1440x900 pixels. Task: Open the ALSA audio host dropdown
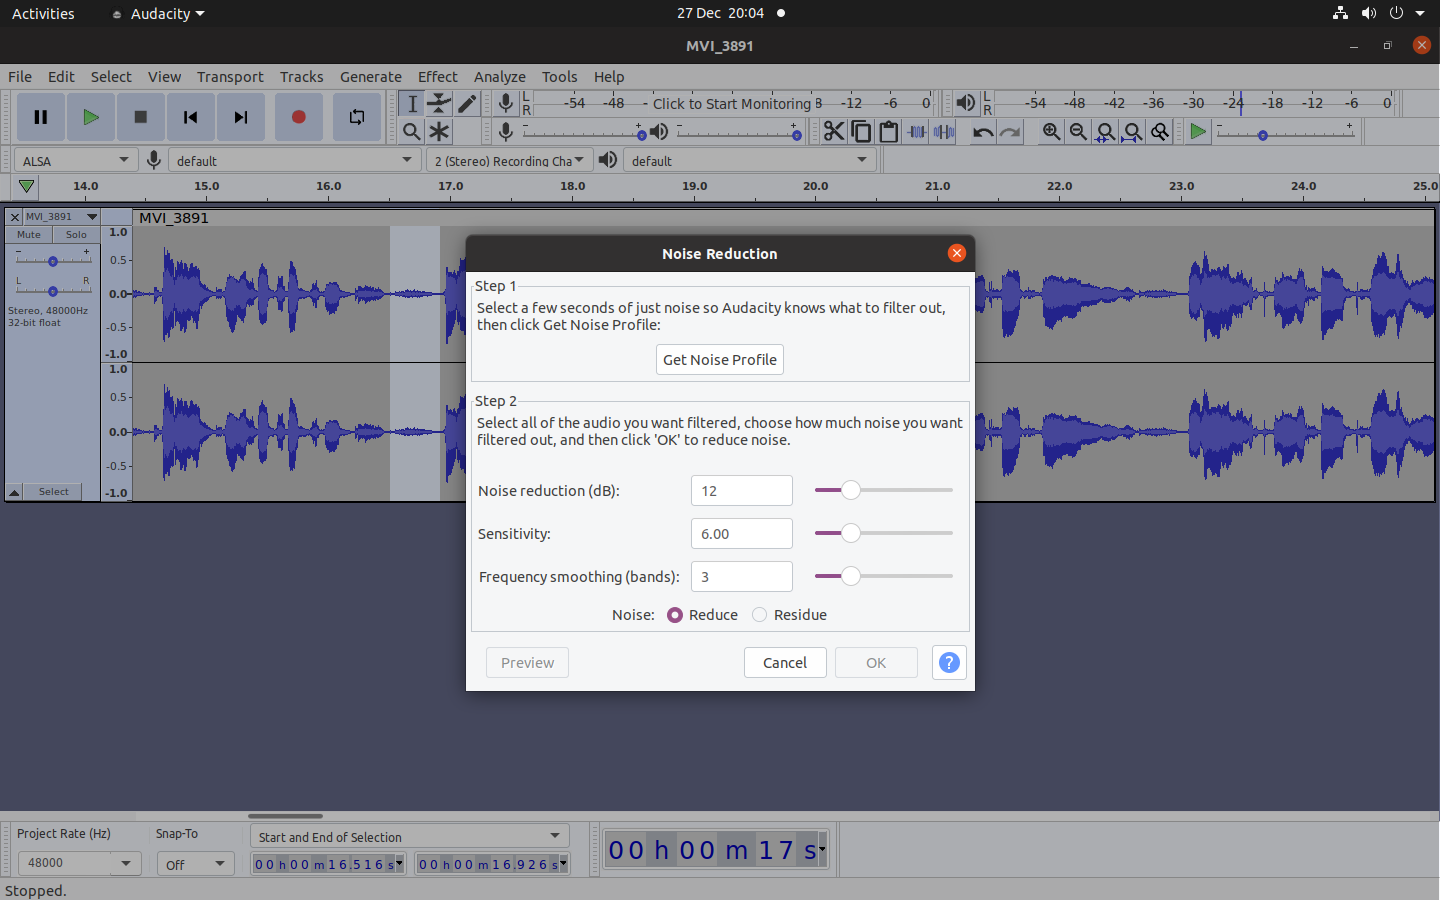(75, 159)
